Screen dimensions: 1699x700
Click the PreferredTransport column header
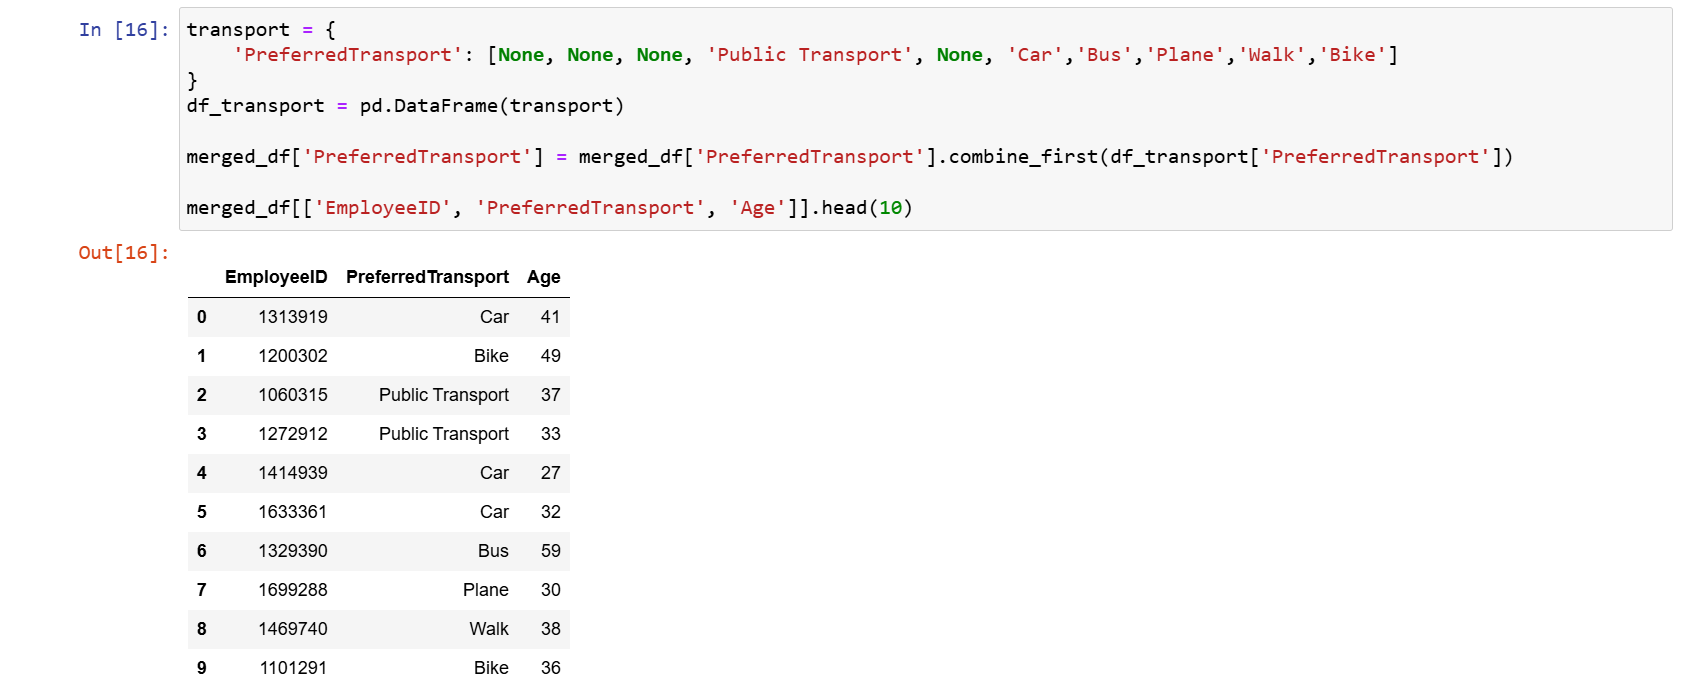click(x=427, y=277)
